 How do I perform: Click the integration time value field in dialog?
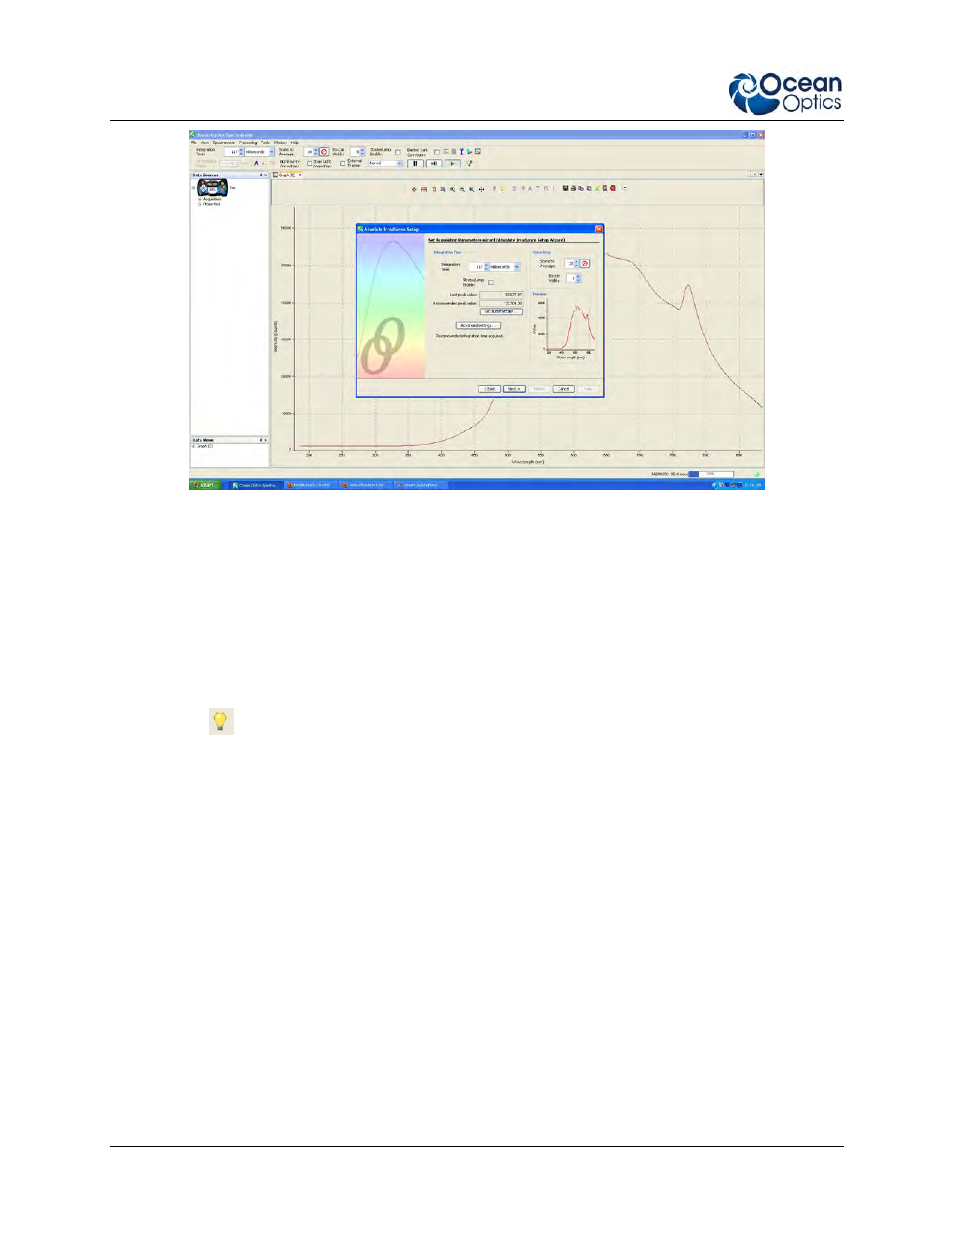tap(477, 267)
